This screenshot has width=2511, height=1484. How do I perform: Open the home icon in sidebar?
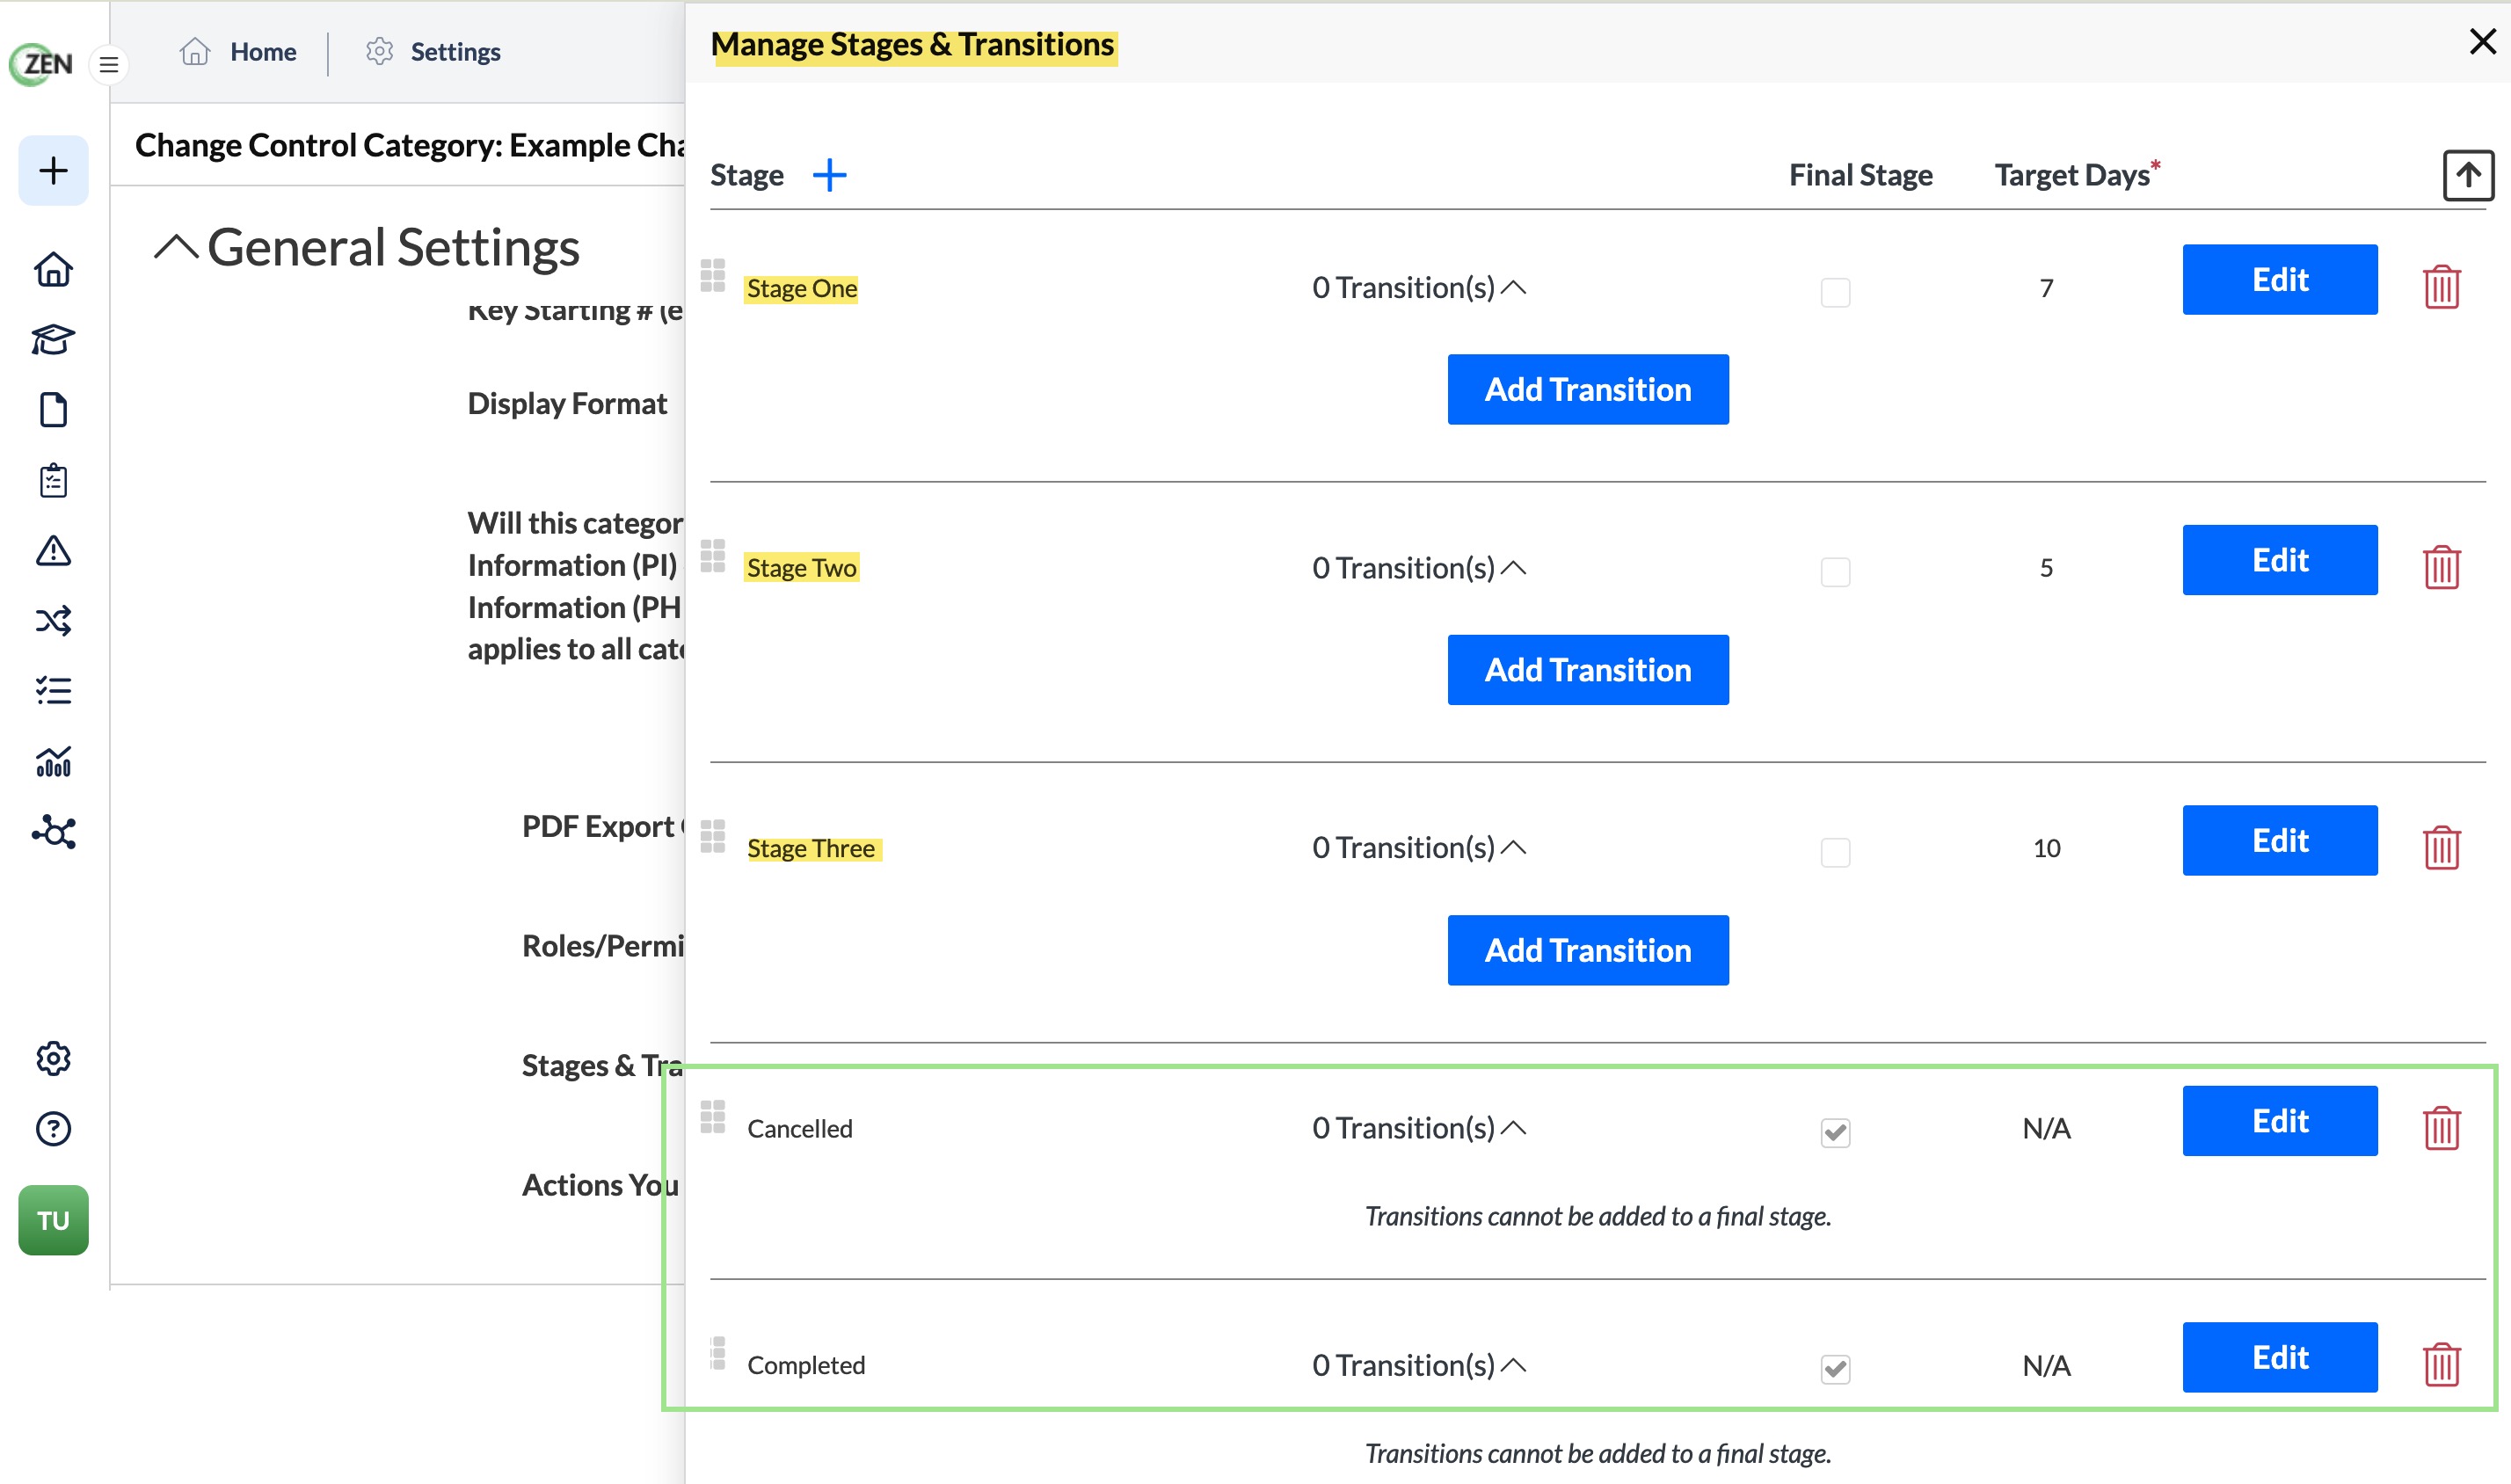[53, 269]
